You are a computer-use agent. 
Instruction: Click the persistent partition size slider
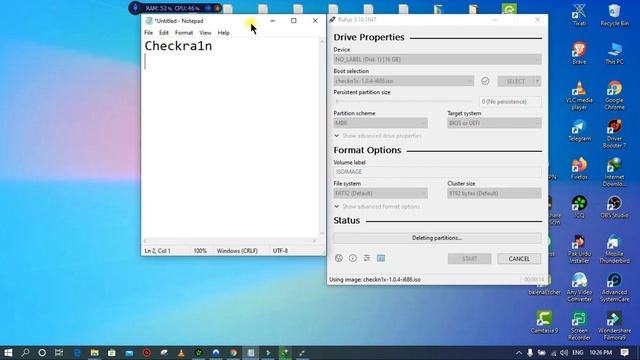(403, 101)
